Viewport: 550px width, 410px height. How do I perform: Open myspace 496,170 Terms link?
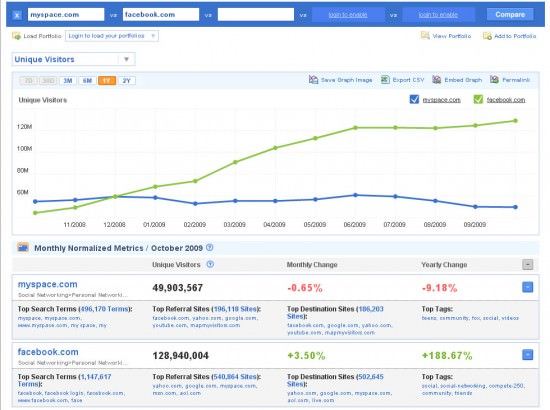(105, 309)
